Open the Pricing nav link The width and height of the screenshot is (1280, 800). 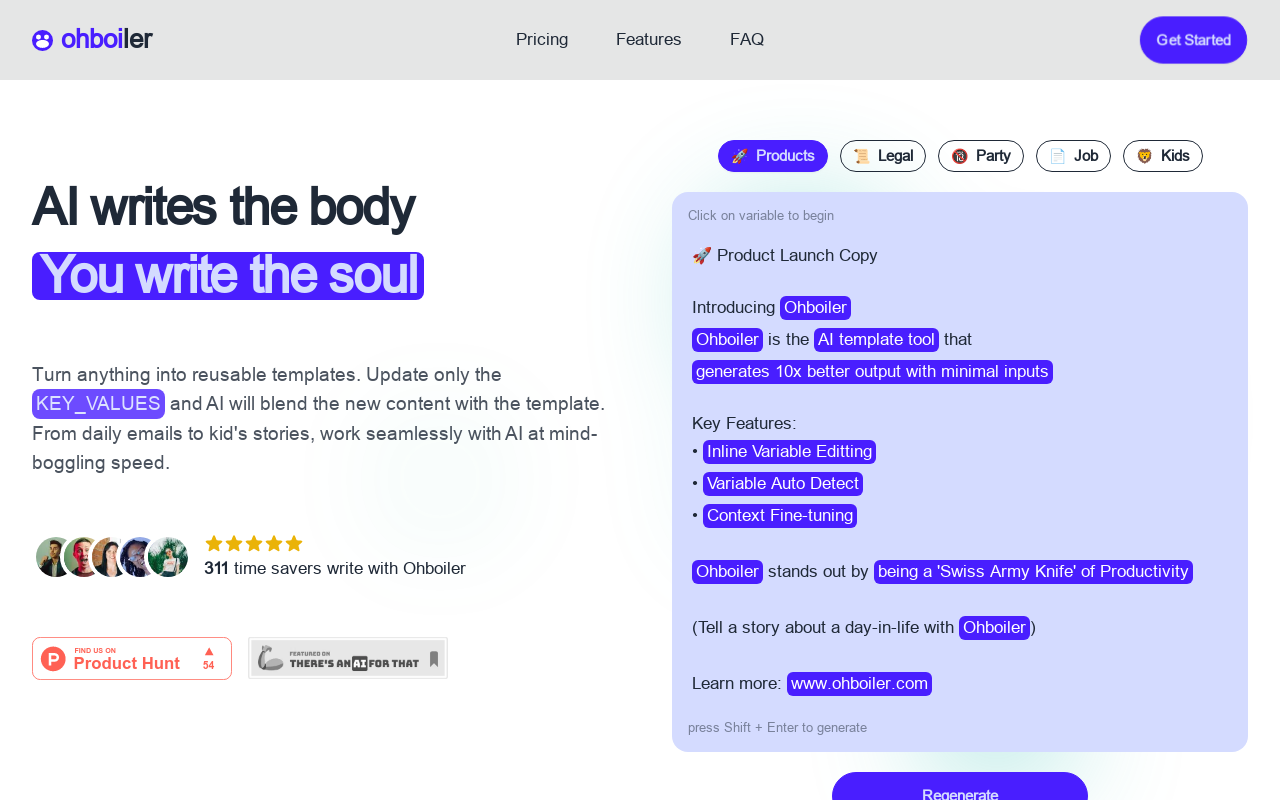(x=542, y=40)
